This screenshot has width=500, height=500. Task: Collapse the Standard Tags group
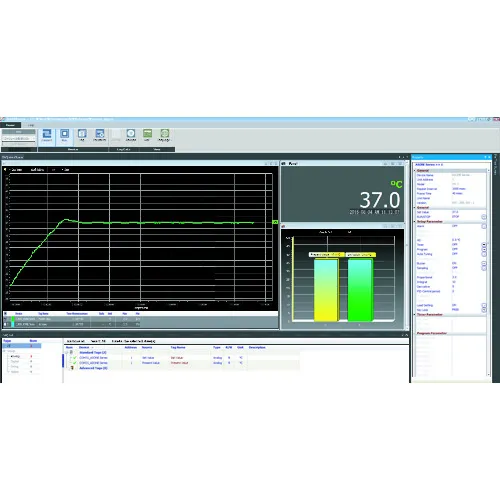[x=67, y=352]
